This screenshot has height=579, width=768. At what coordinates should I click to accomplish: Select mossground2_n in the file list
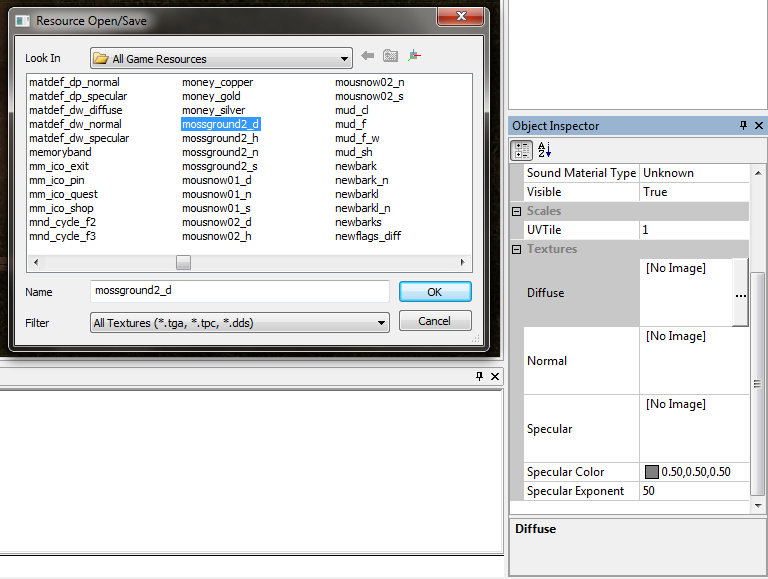(x=220, y=152)
